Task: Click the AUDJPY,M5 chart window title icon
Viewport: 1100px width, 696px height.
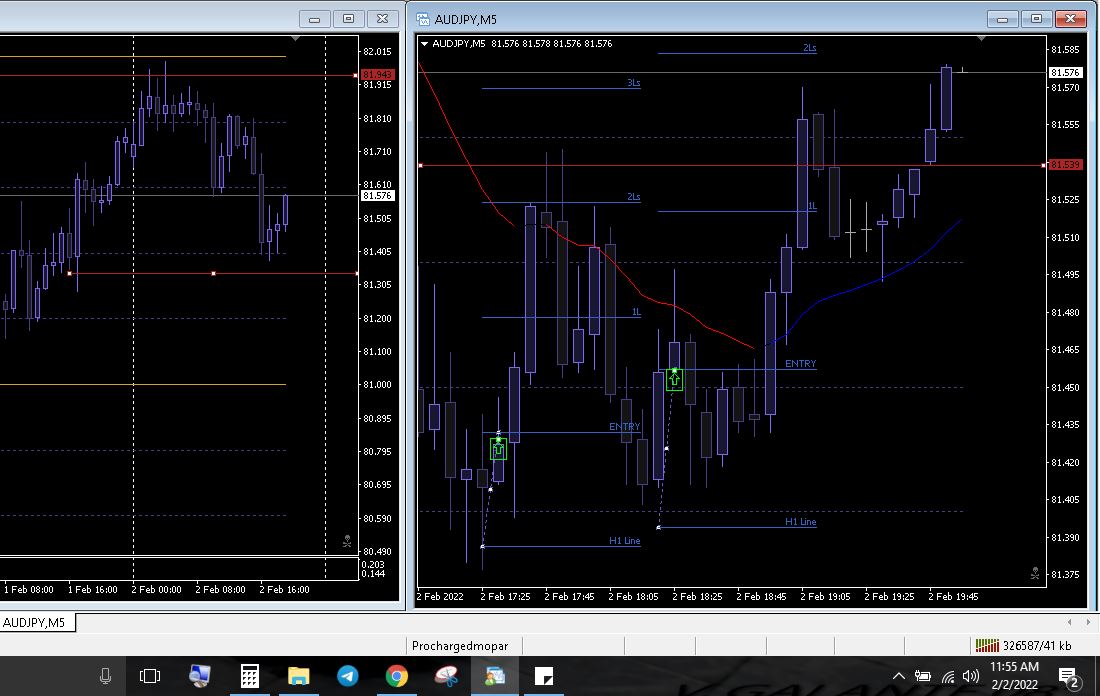Action: (423, 18)
